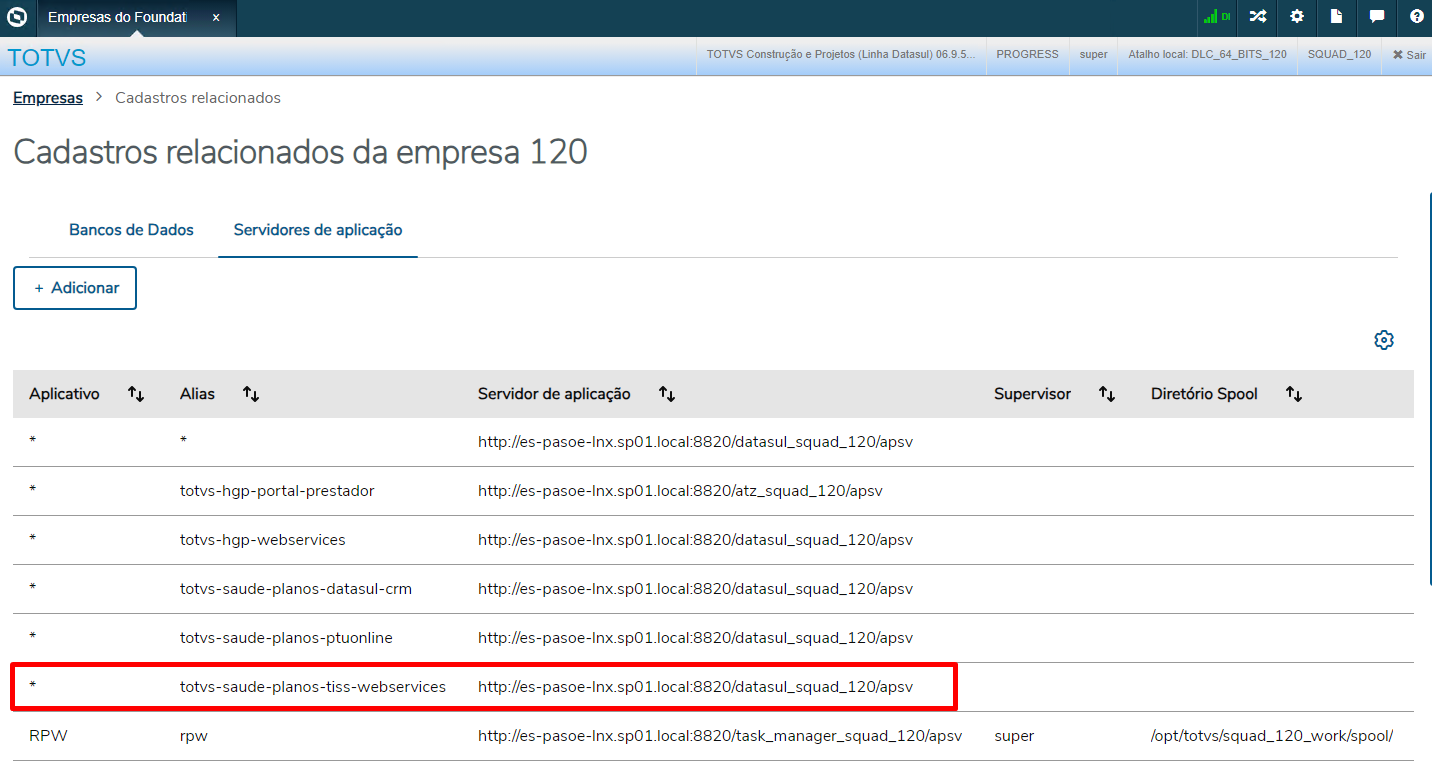Select alias totvs-hgp-portal-prestador
This screenshot has width=1432, height=767.
pyautogui.click(x=277, y=491)
